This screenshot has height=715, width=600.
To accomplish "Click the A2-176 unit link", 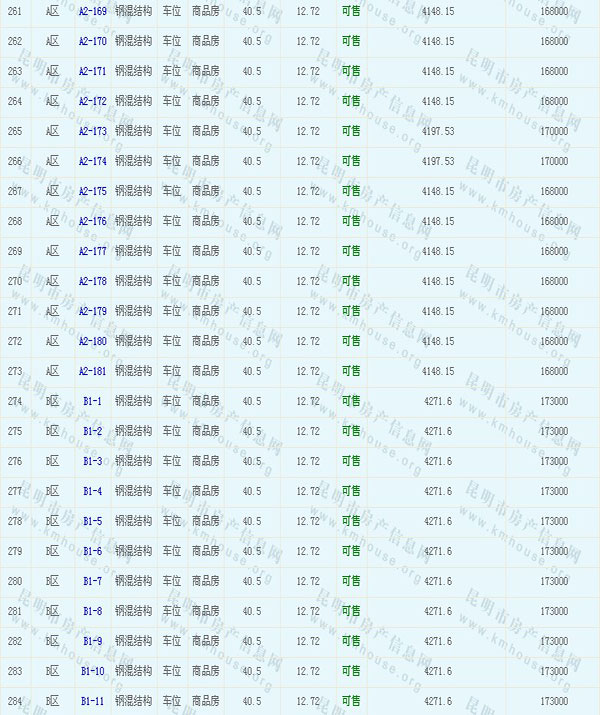I will (x=92, y=221).
